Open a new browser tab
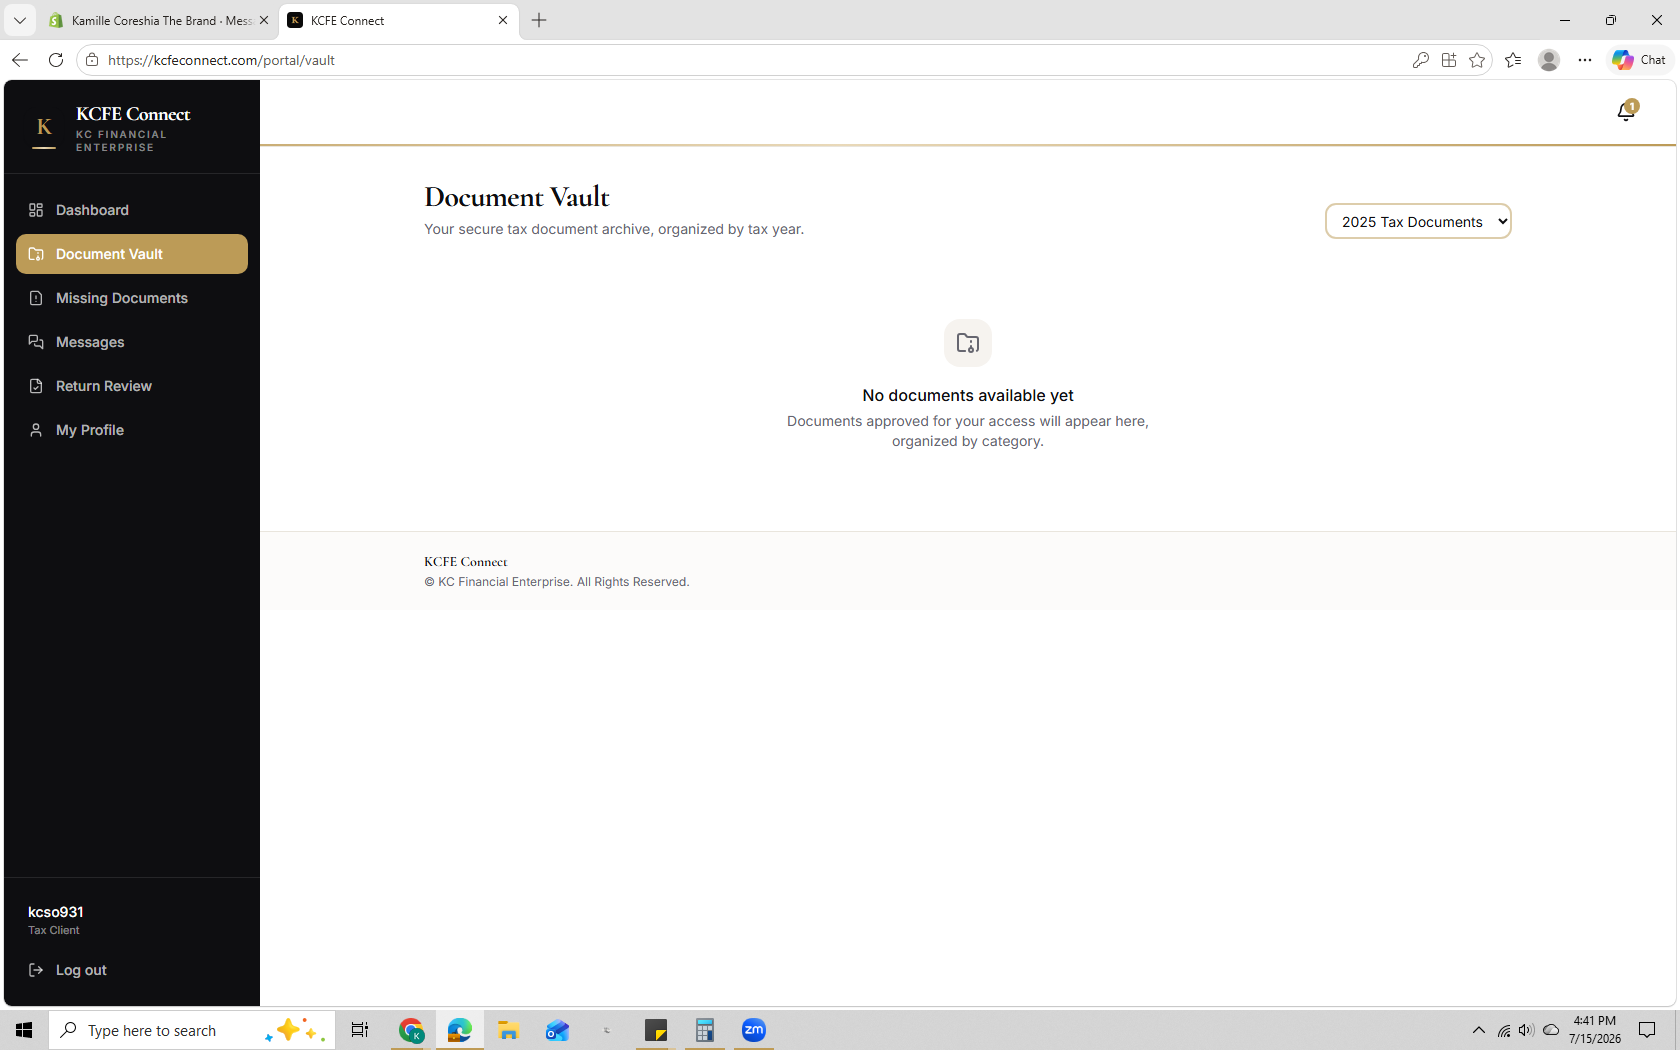The height and width of the screenshot is (1050, 1680). [x=539, y=20]
